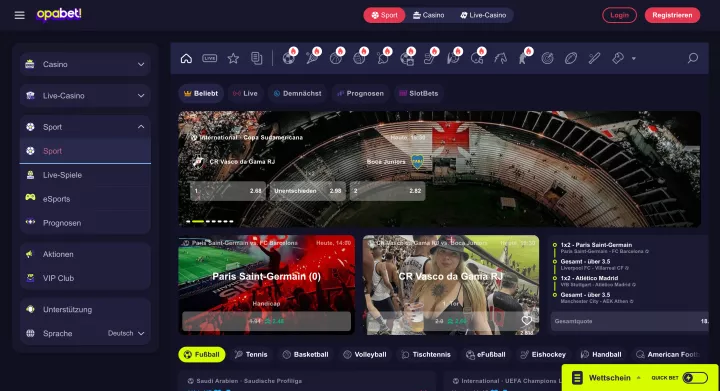Select the Beliebt filter tab

201,93
